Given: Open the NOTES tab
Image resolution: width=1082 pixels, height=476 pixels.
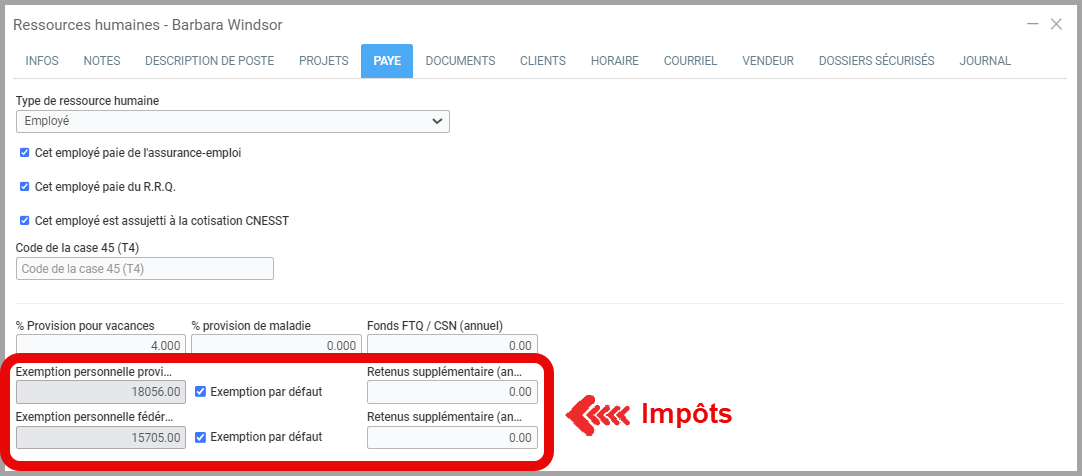Looking at the screenshot, I should click(x=102, y=61).
